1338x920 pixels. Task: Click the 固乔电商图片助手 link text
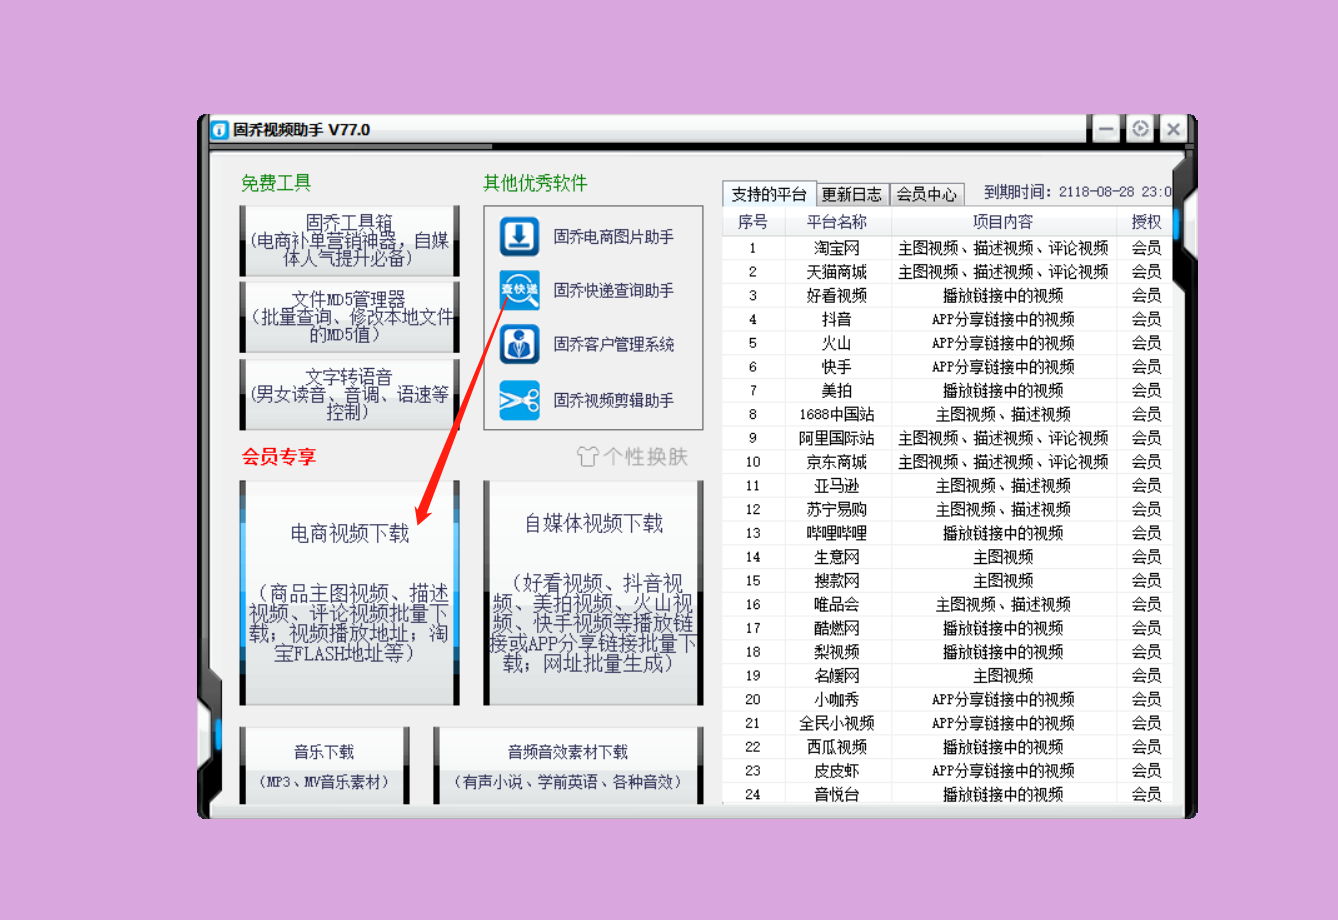[x=614, y=237]
